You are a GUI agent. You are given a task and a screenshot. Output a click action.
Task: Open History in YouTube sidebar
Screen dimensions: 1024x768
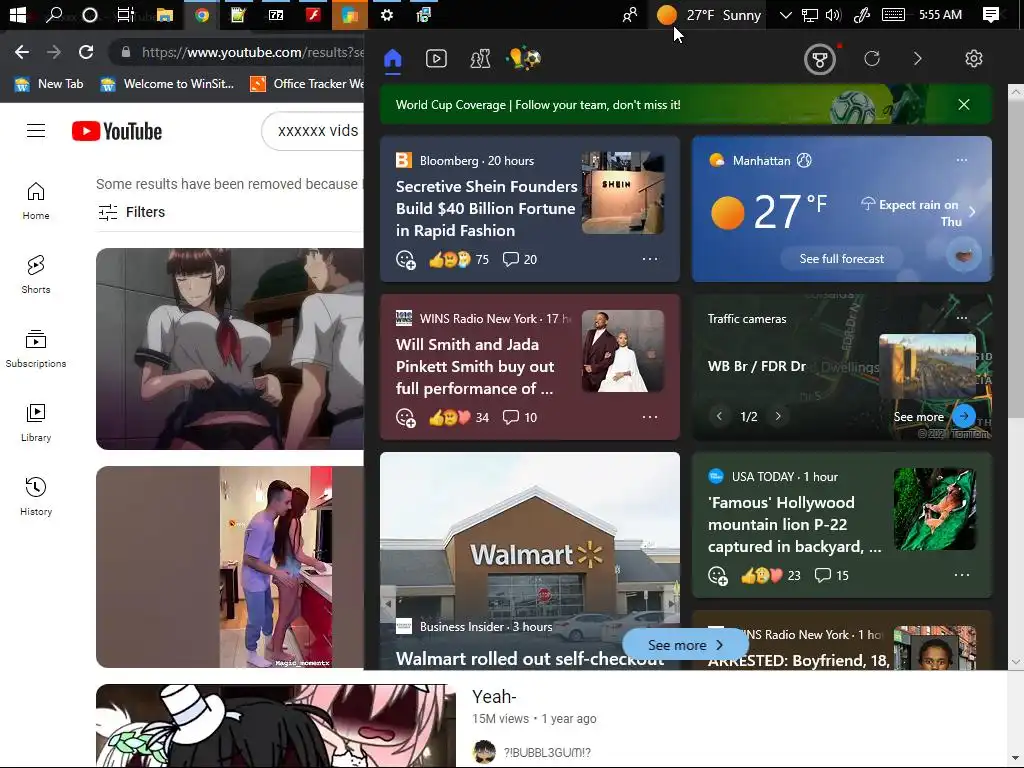(x=36, y=497)
